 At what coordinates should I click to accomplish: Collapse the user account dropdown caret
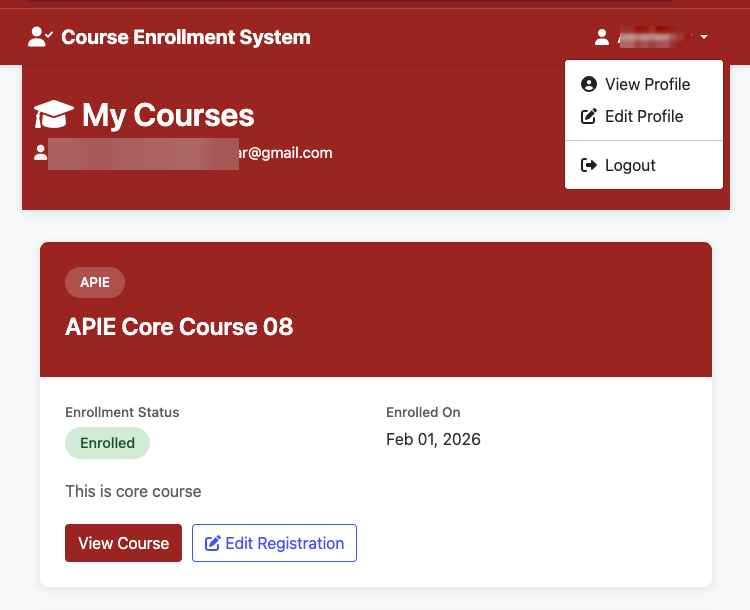click(x=704, y=37)
